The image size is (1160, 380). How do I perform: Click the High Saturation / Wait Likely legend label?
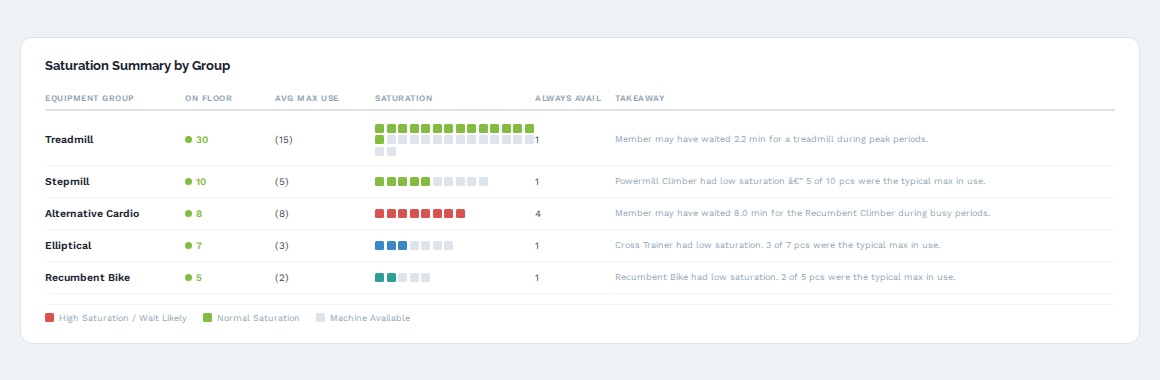coord(123,318)
